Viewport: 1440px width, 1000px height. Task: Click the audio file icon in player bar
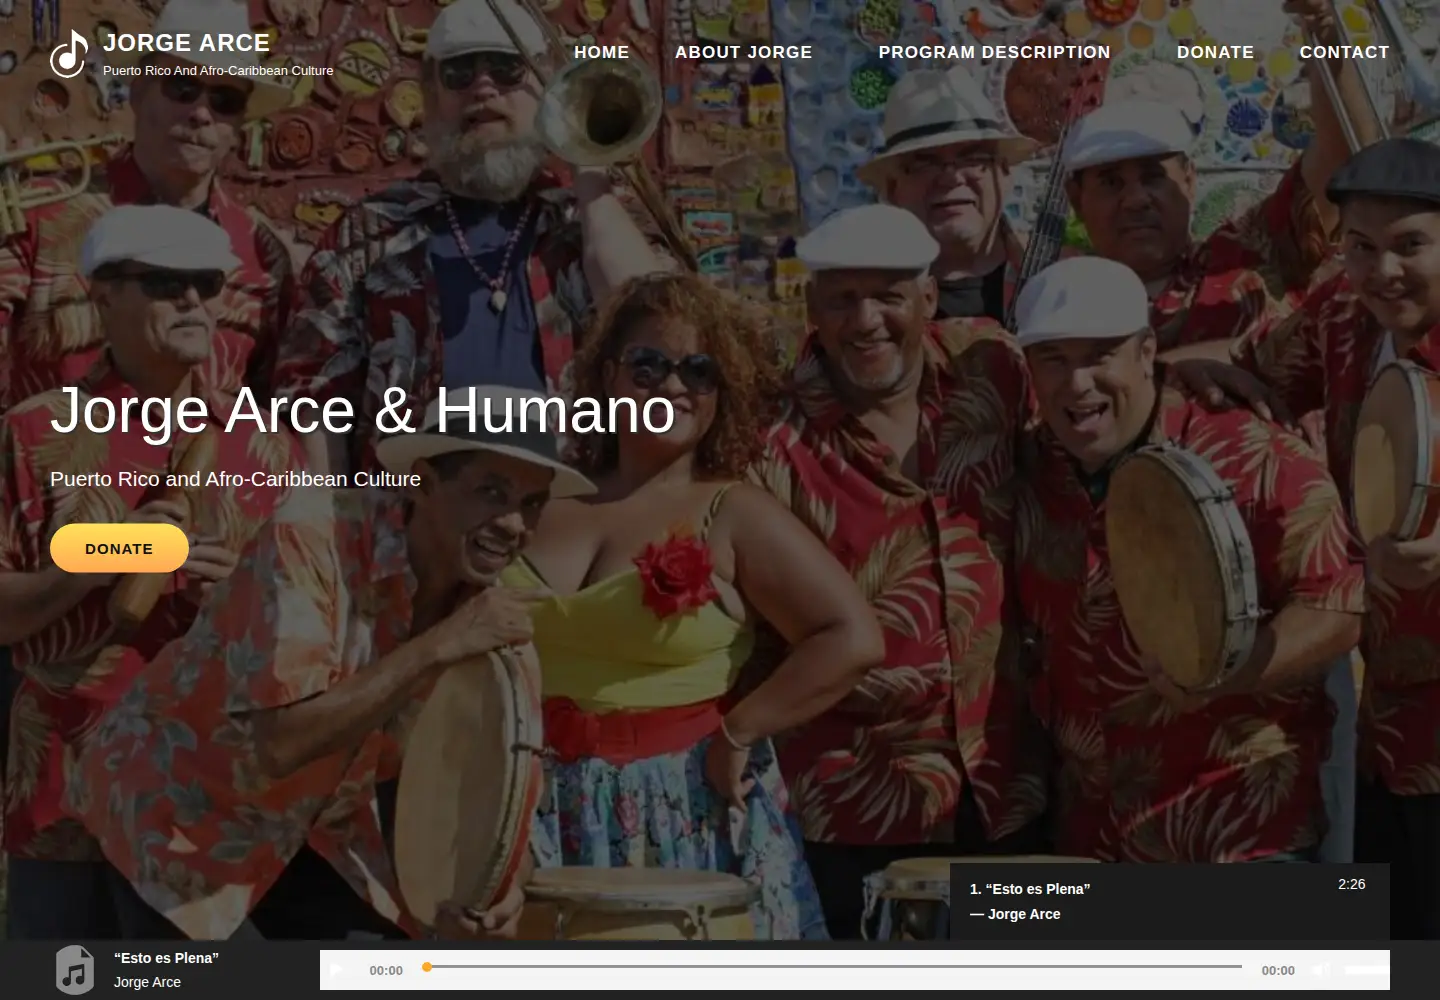click(75, 970)
